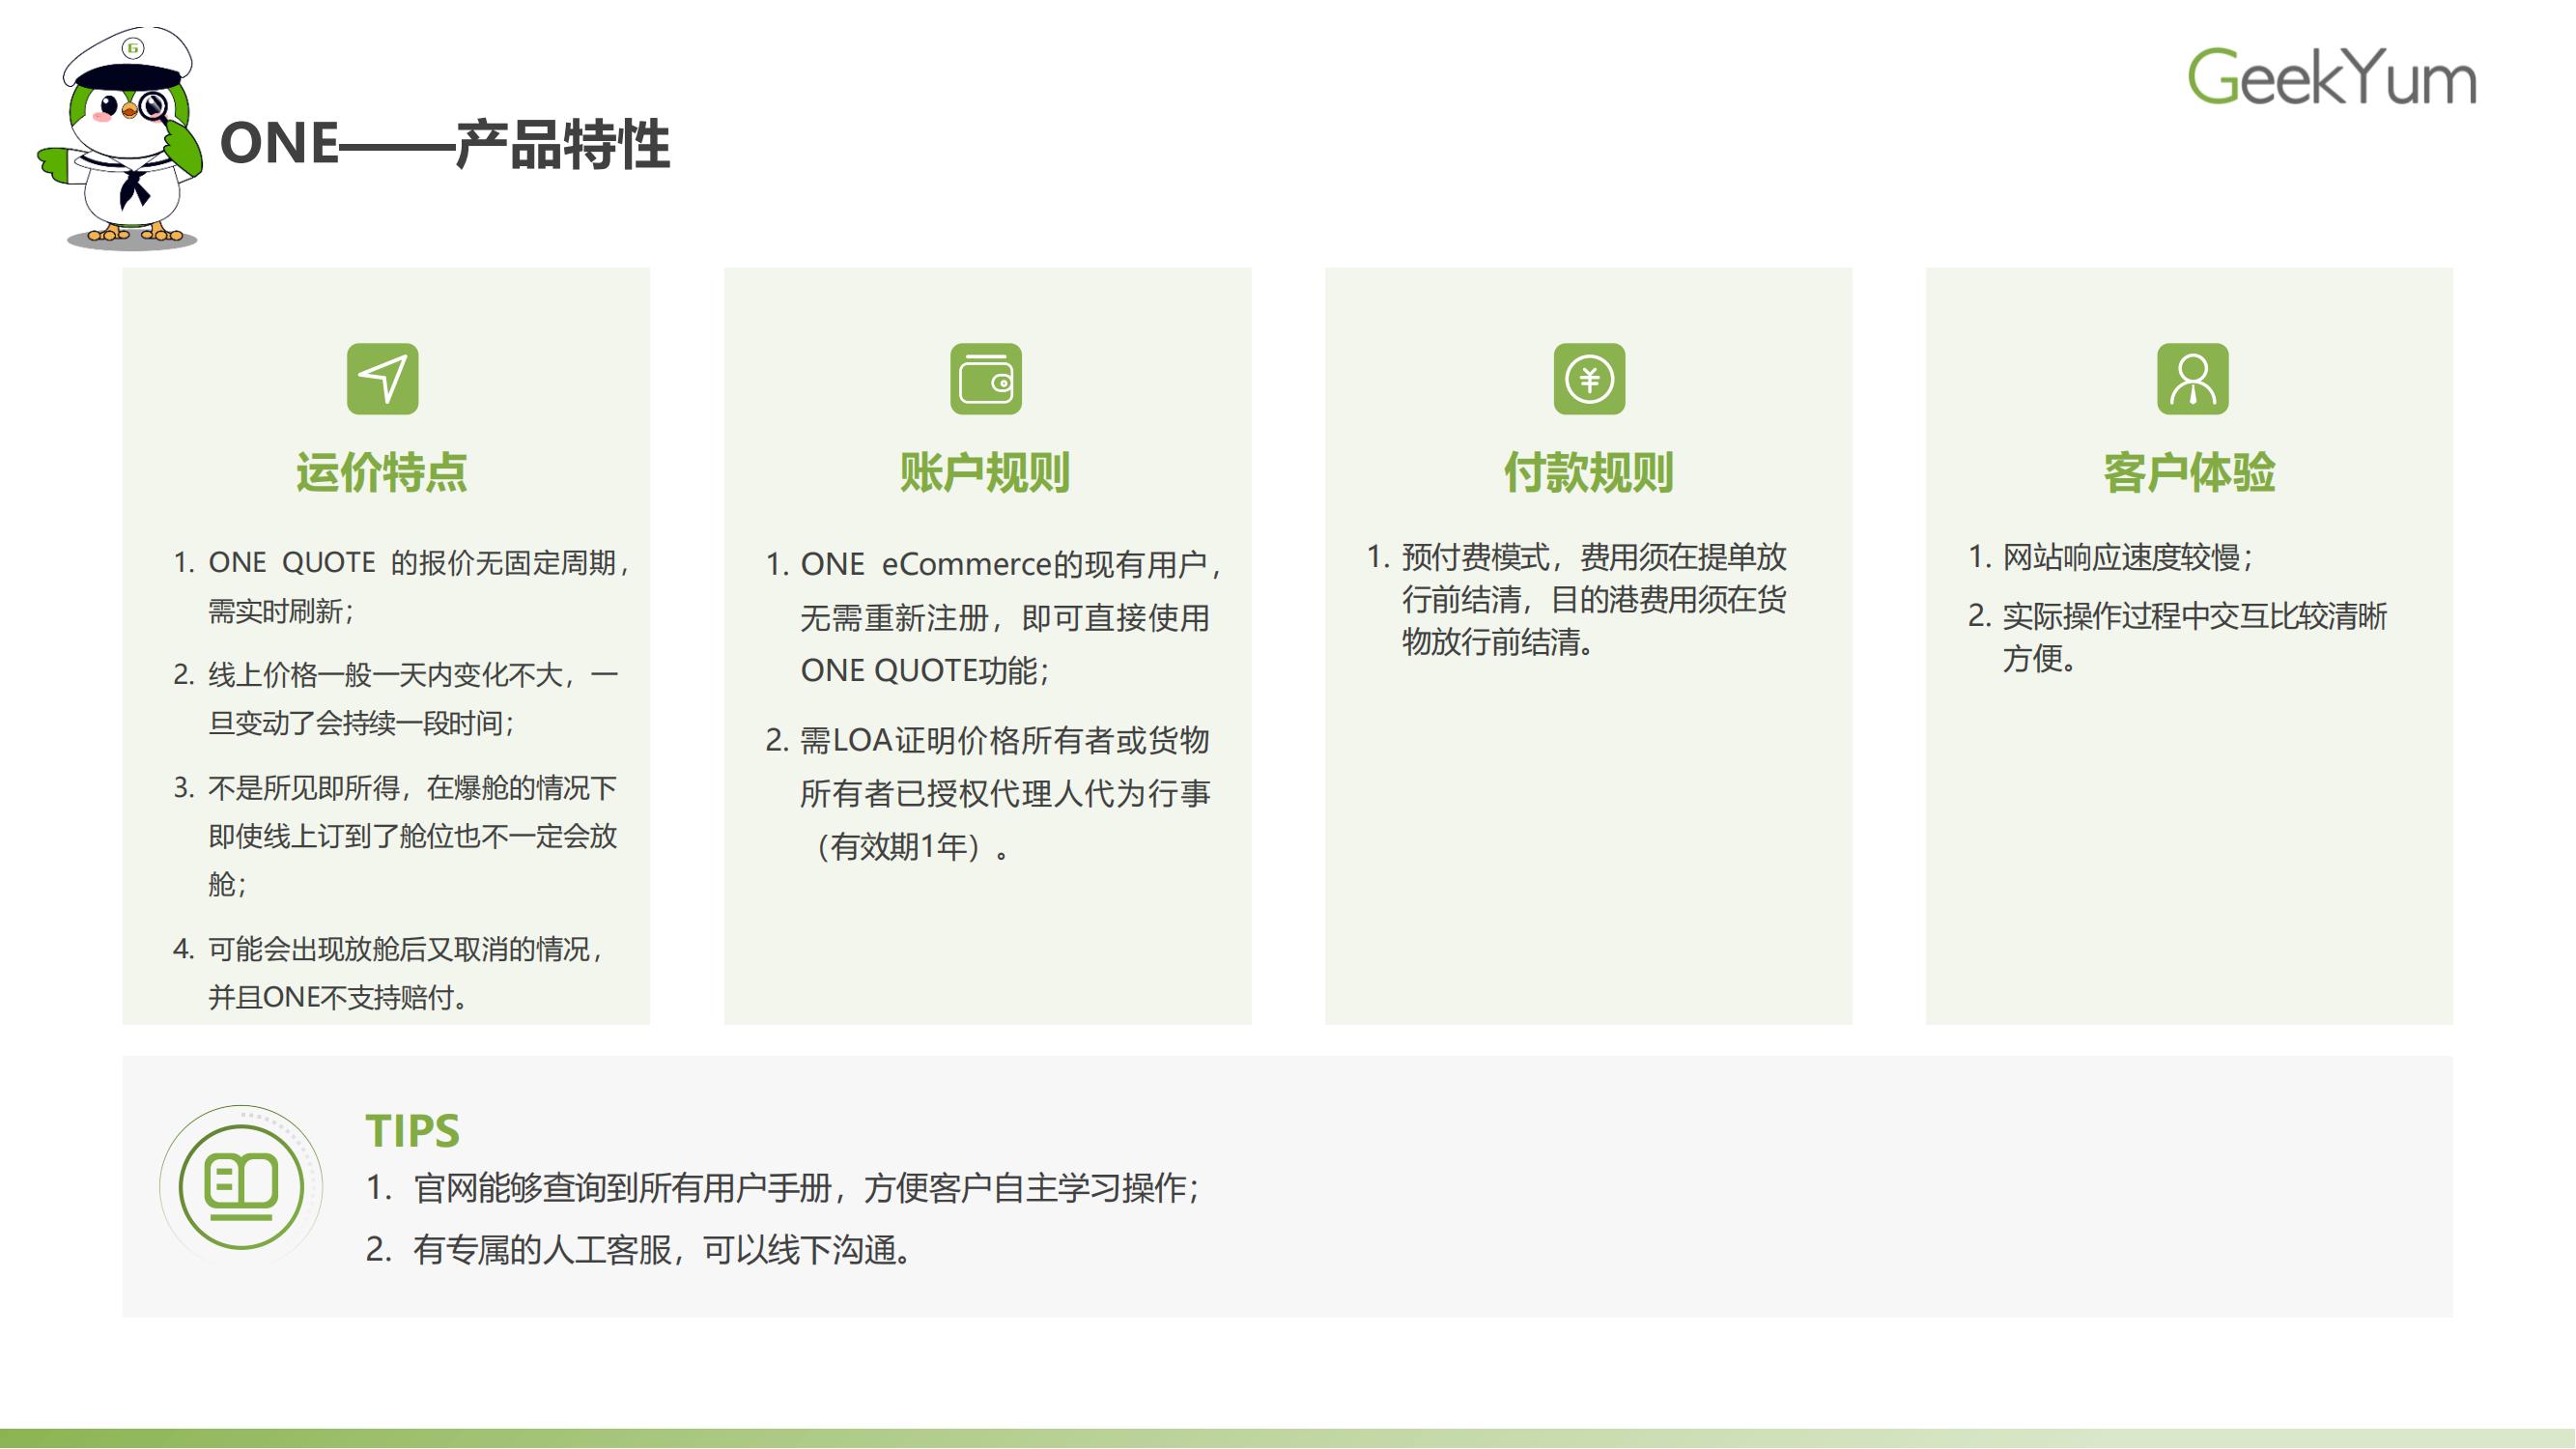The height and width of the screenshot is (1449, 2576).
Task: Click the wallet account icon
Action: coord(985,379)
